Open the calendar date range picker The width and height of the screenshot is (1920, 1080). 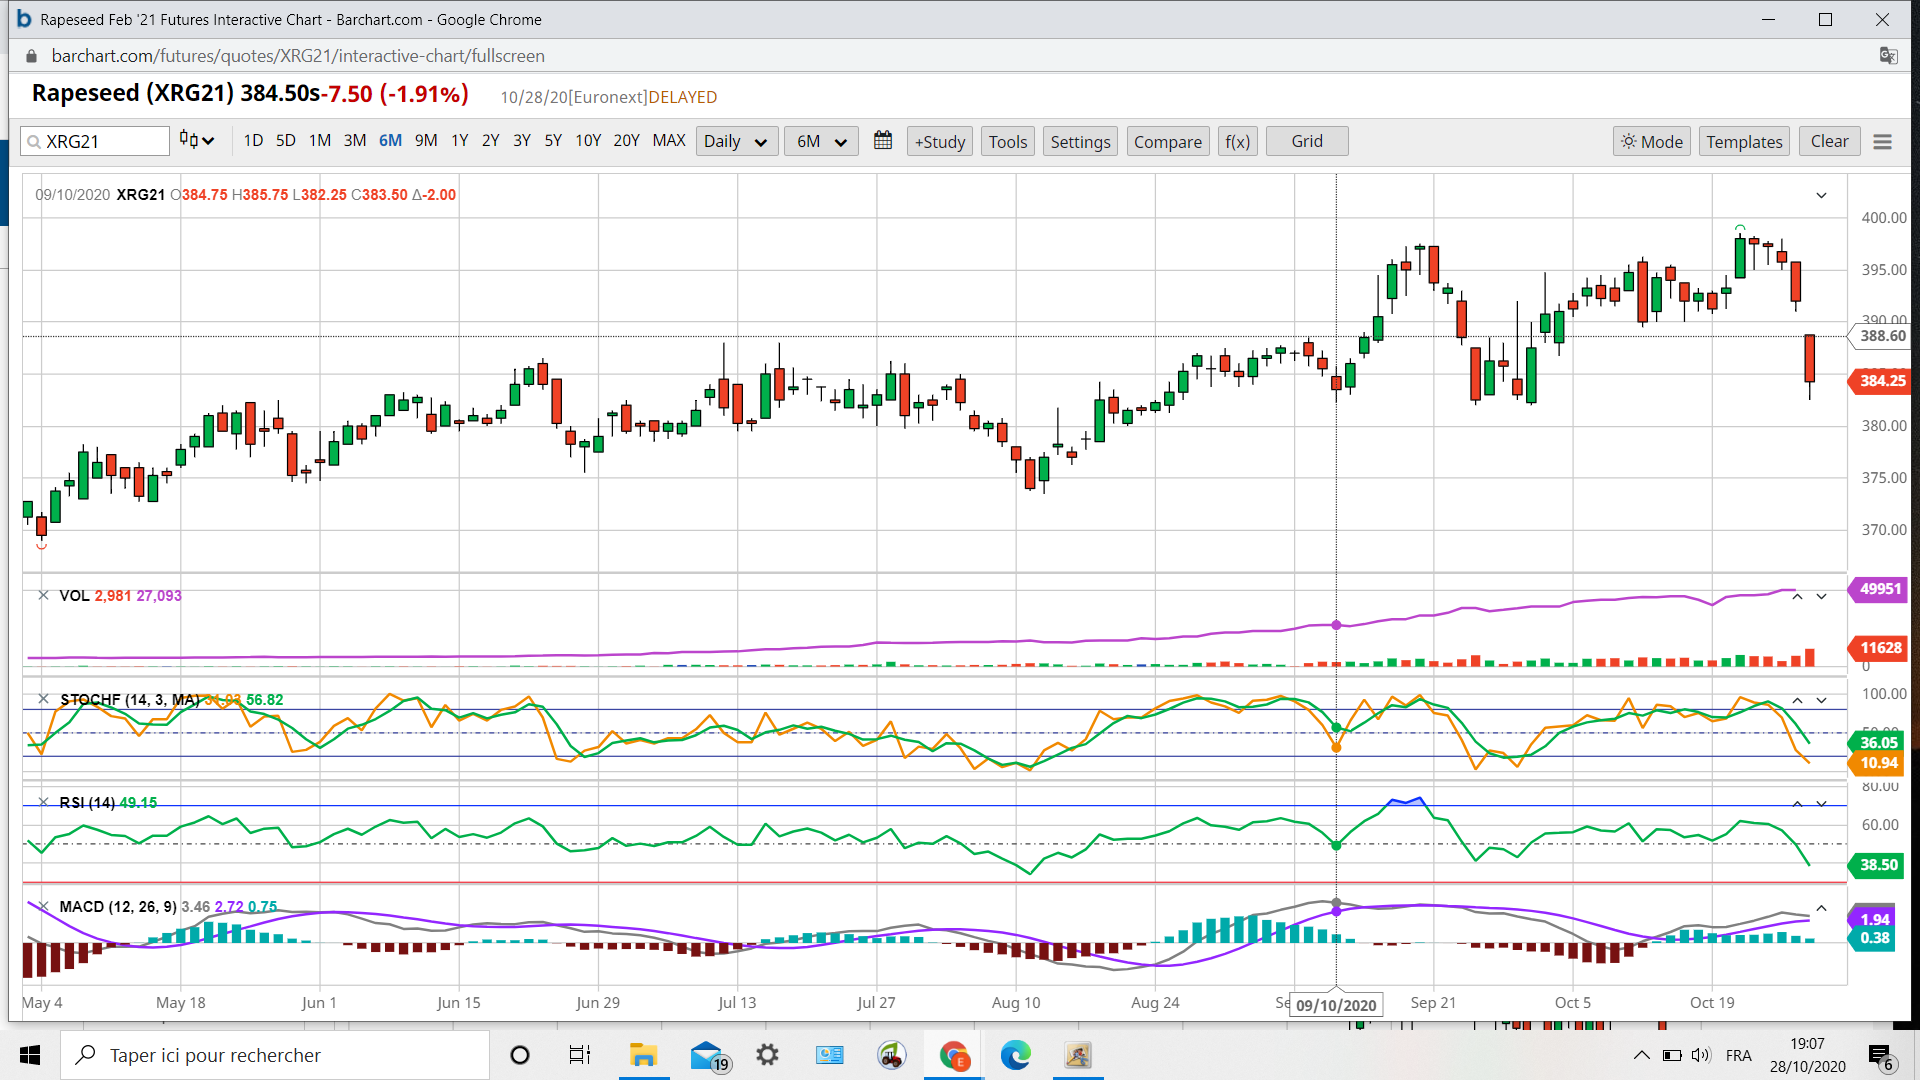[x=882, y=141]
